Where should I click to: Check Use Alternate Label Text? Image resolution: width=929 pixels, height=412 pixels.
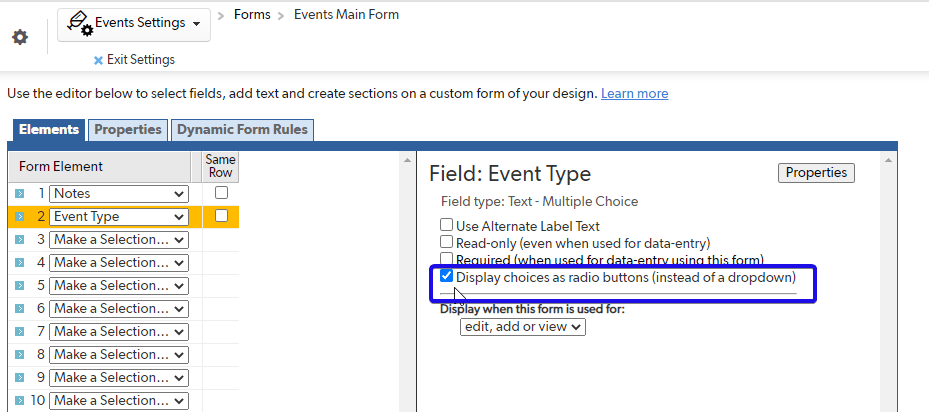pos(446,225)
